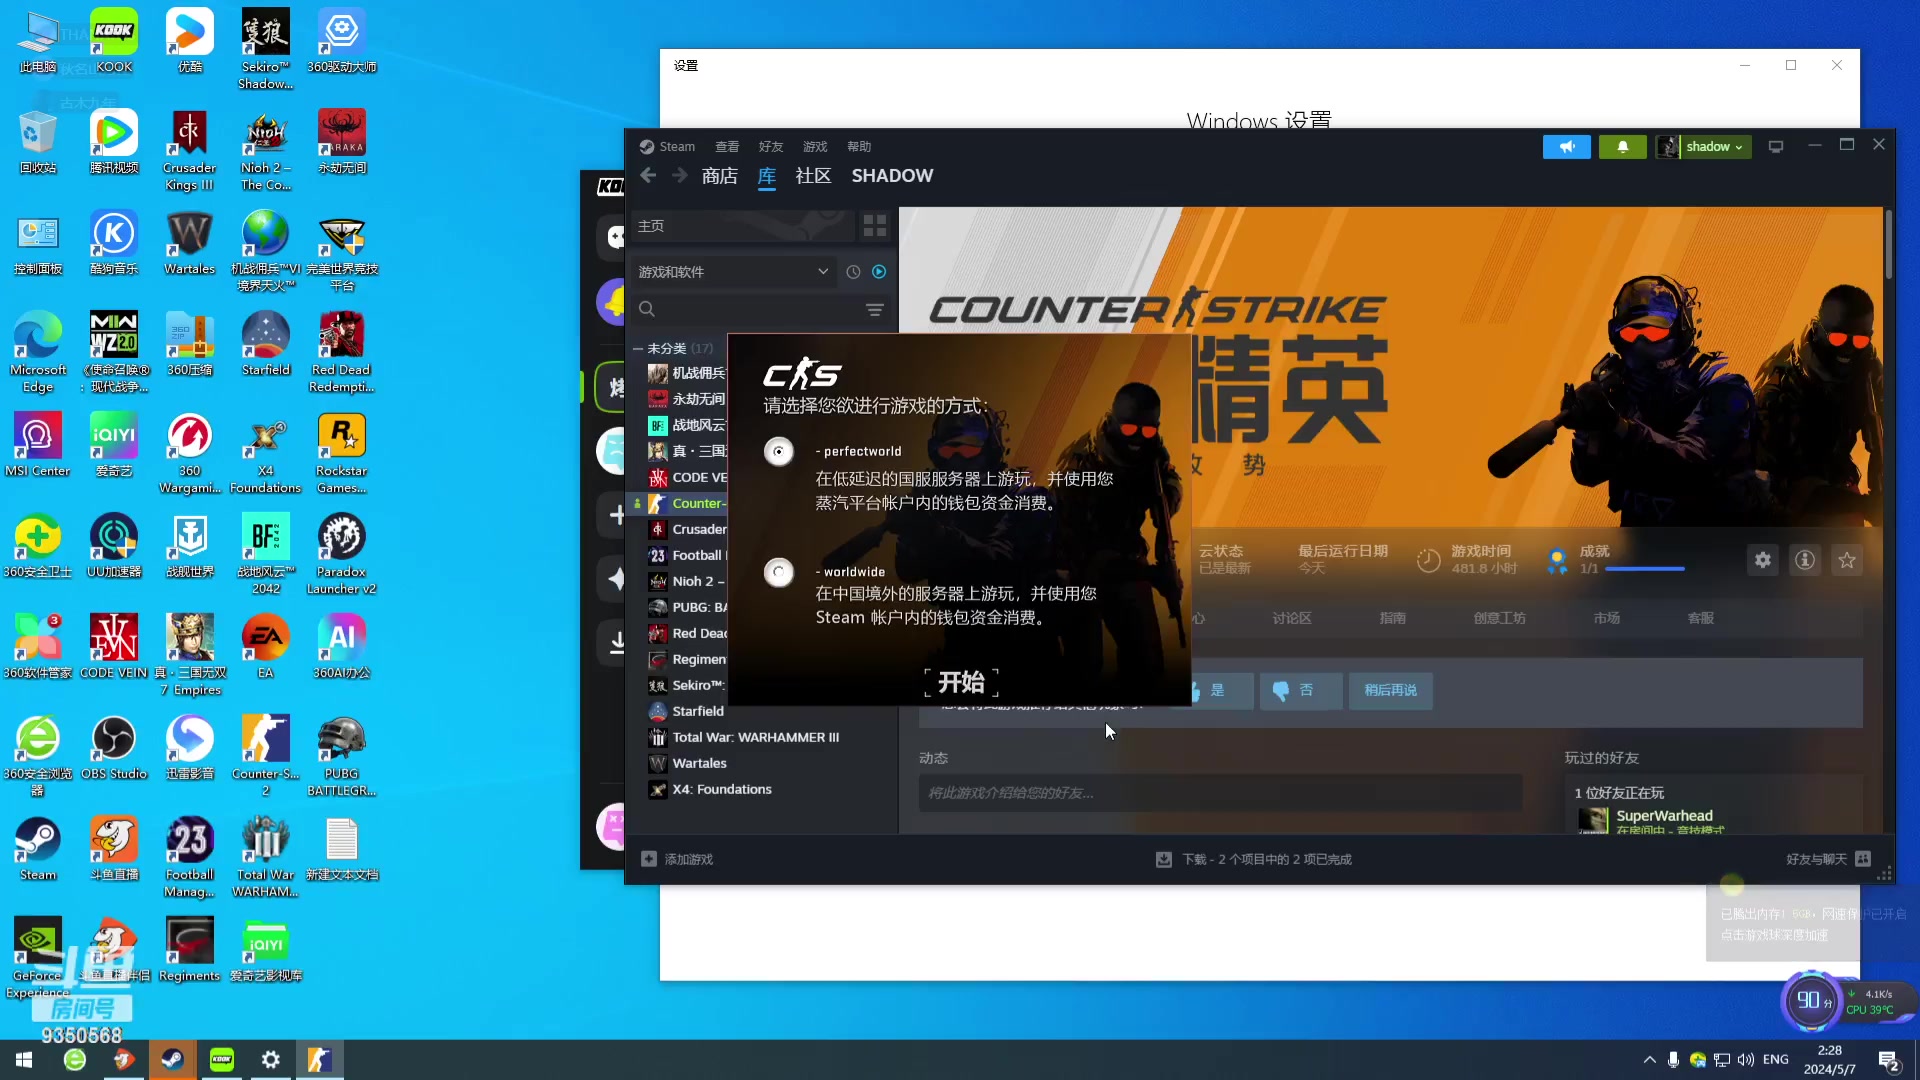Click the 稍后再说 button

tap(1390, 691)
